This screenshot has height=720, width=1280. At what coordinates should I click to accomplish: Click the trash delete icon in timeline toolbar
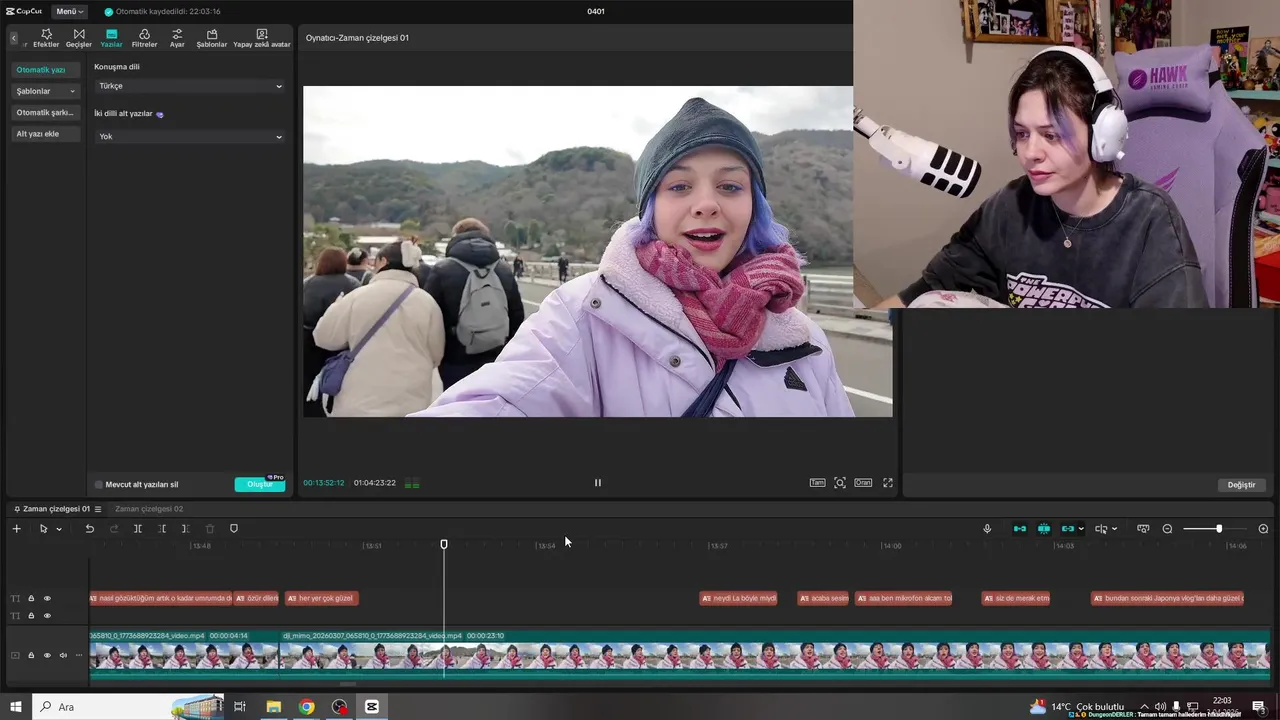tap(210, 528)
